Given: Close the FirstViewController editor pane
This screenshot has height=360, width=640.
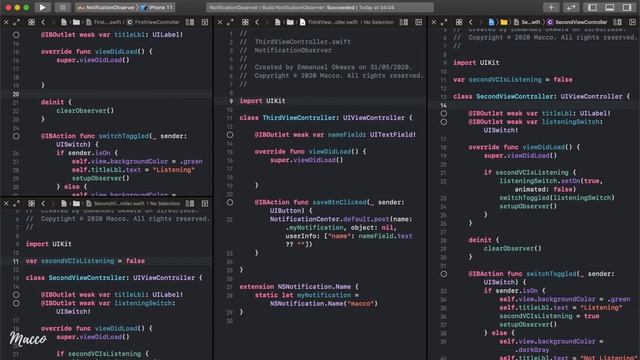Looking at the screenshot, I should click(6, 22).
